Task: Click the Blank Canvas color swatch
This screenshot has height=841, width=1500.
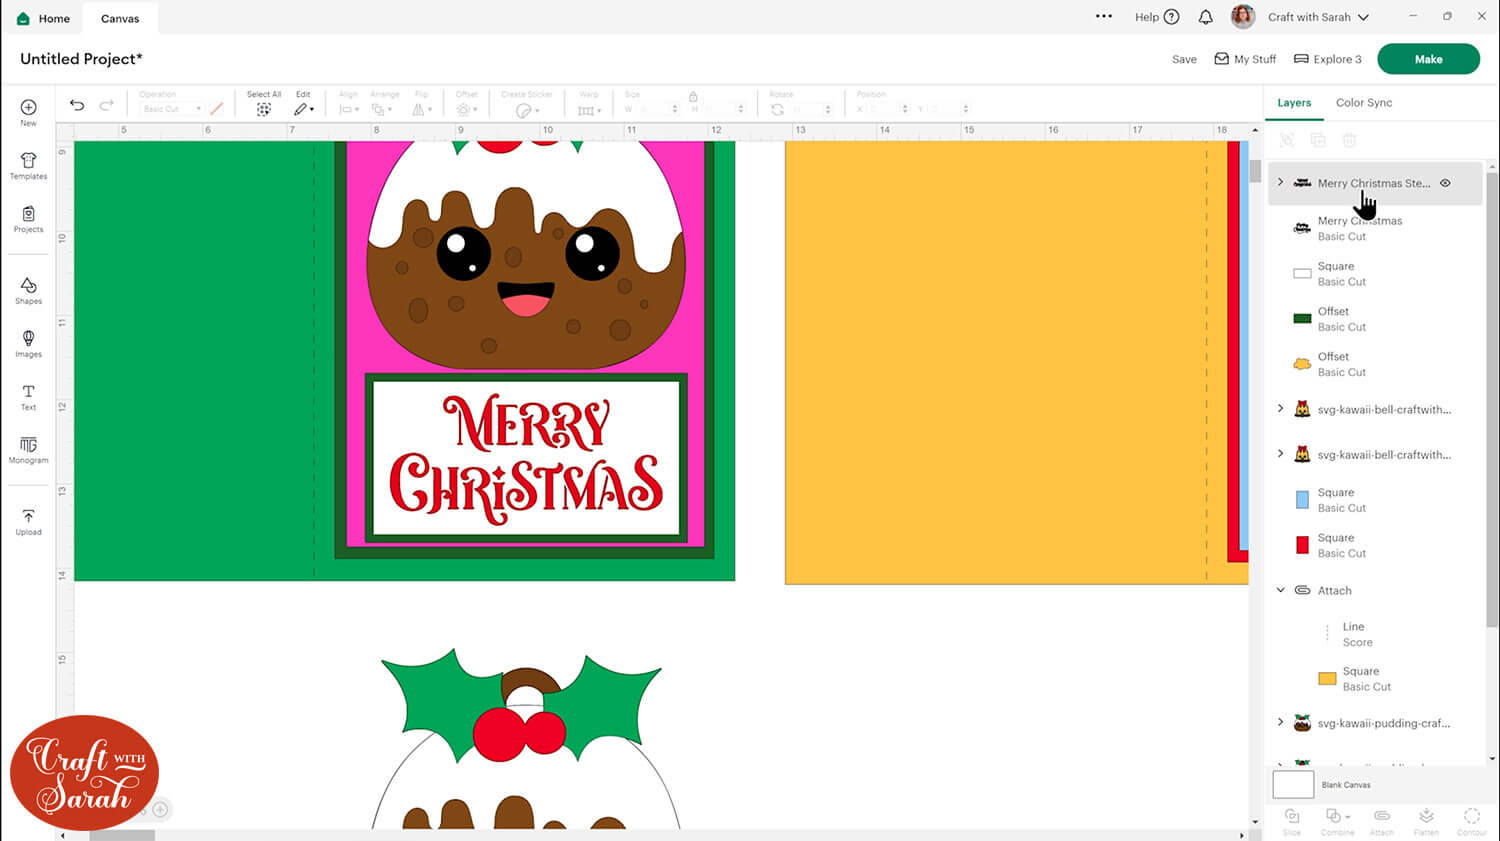Action: point(1292,785)
